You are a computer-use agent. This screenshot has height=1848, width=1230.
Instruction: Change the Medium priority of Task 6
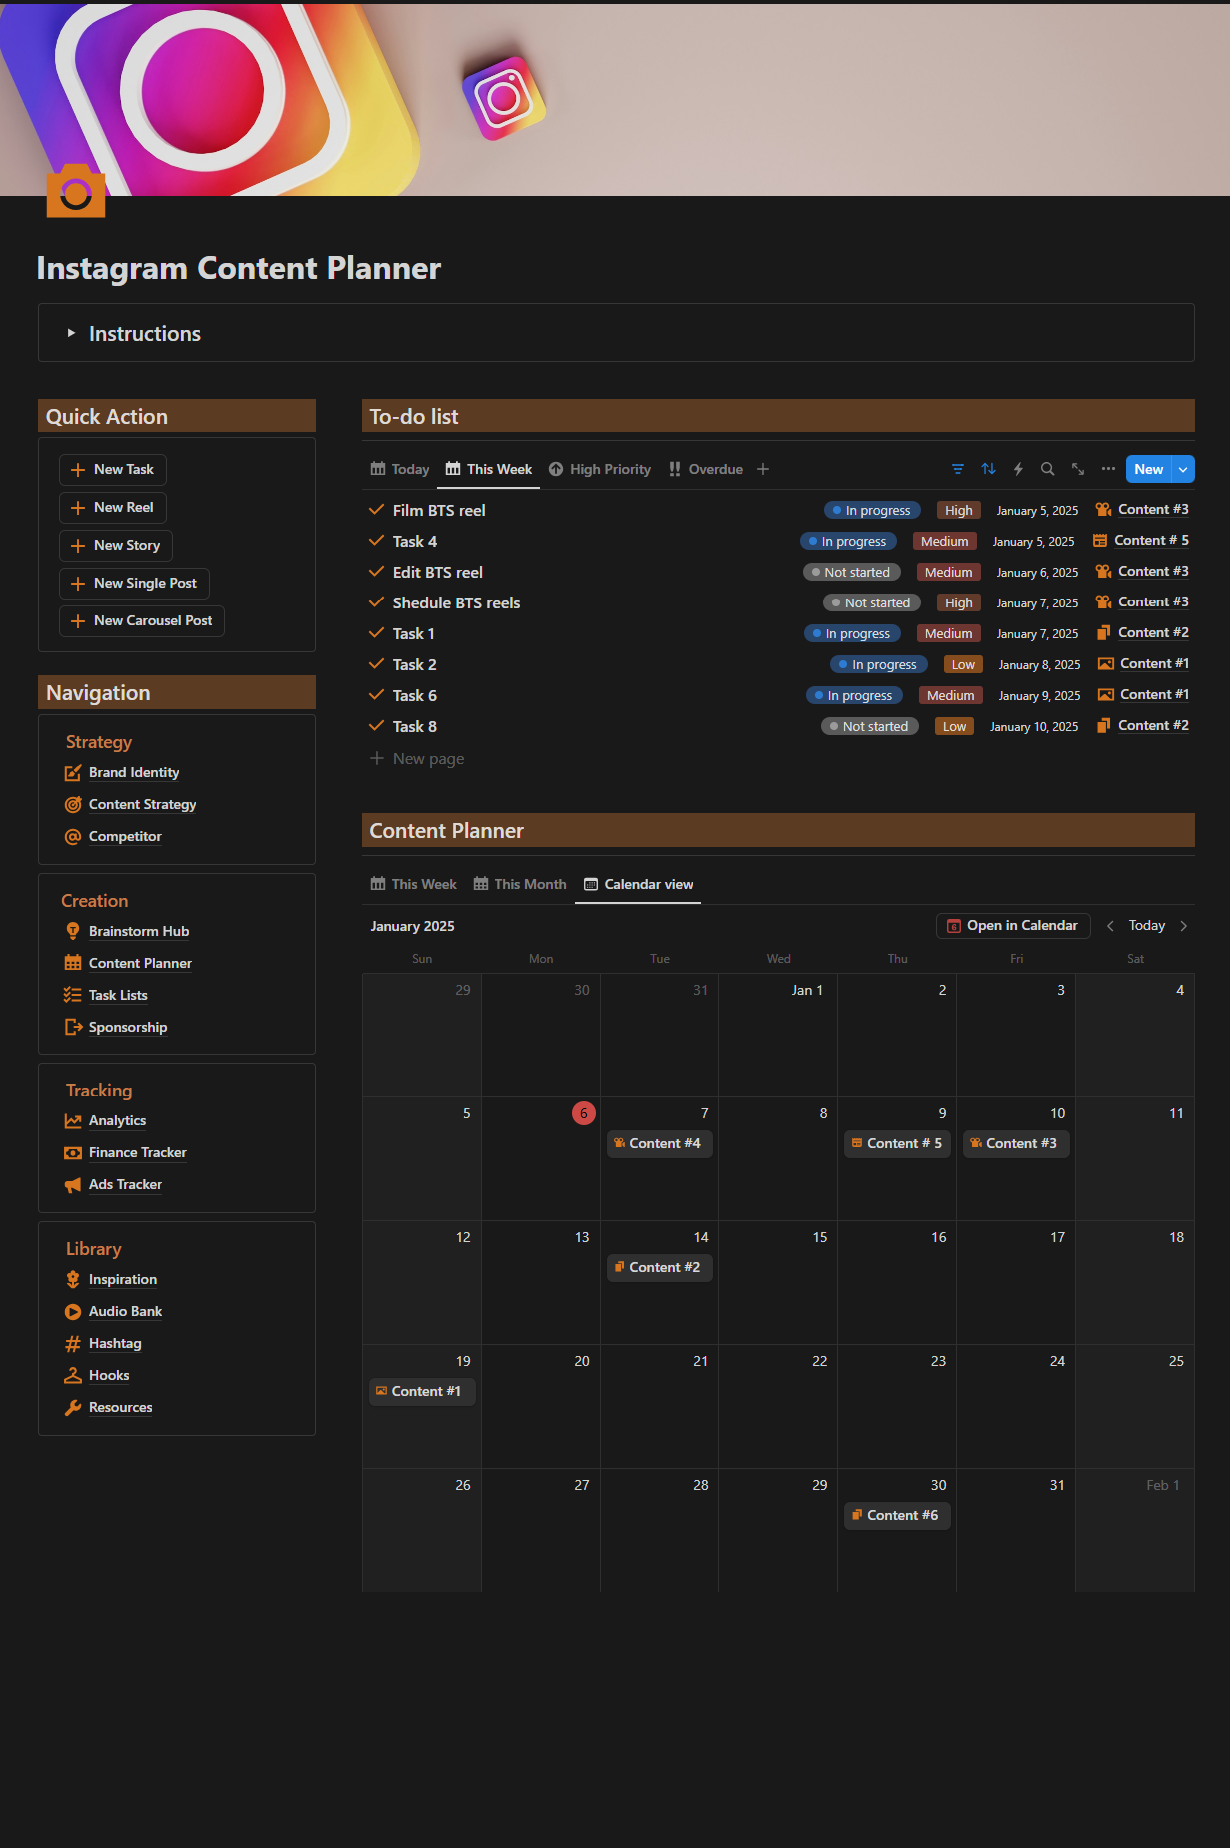click(950, 695)
